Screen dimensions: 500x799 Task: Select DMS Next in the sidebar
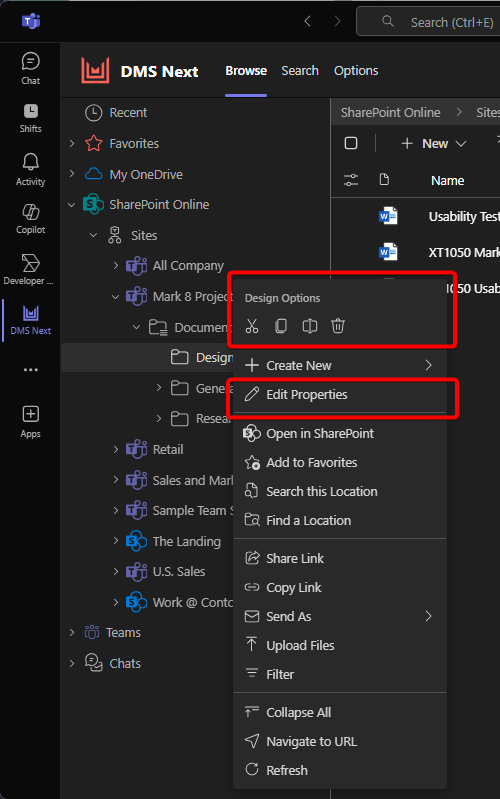(31, 320)
